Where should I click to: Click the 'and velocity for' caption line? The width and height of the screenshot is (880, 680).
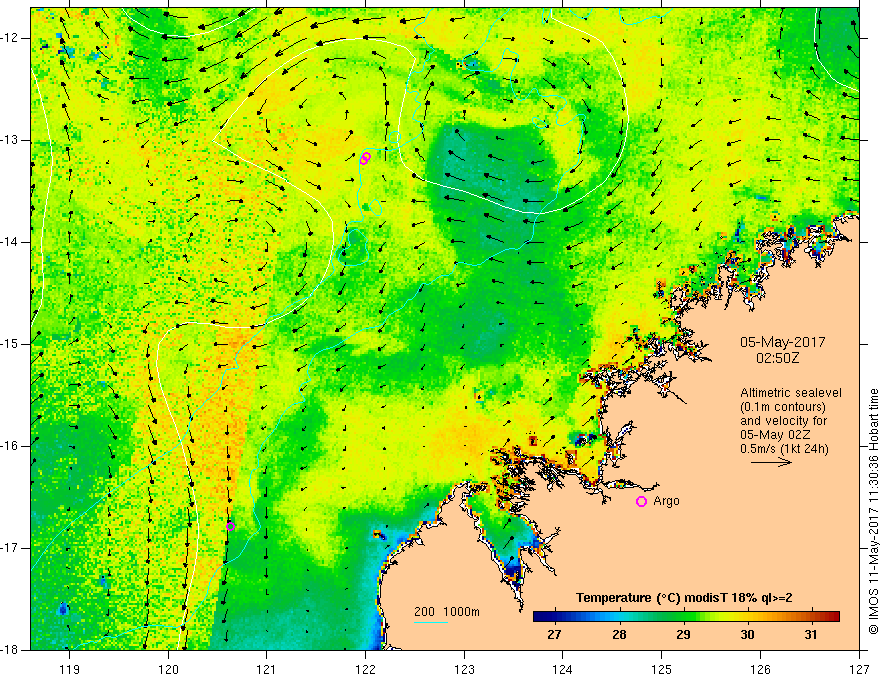click(783, 421)
